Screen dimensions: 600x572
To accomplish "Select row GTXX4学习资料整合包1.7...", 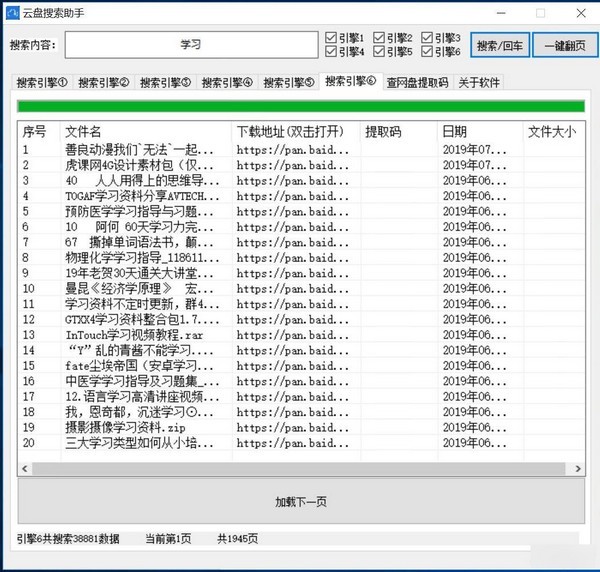I will pyautogui.click(x=301, y=319).
